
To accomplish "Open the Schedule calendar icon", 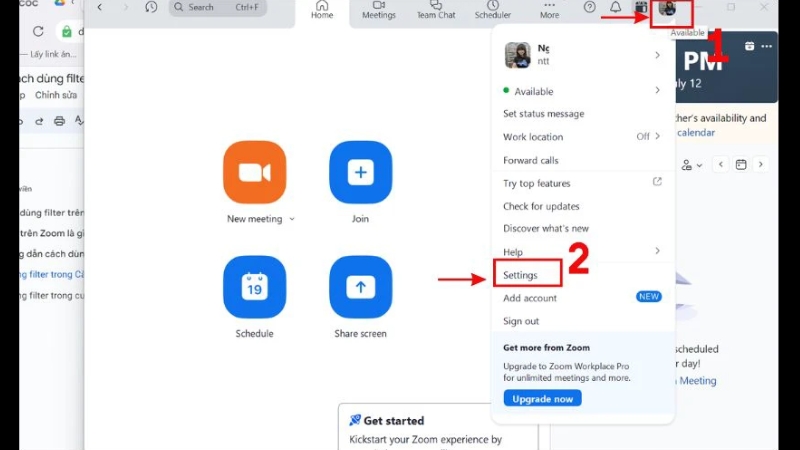I will [x=255, y=287].
